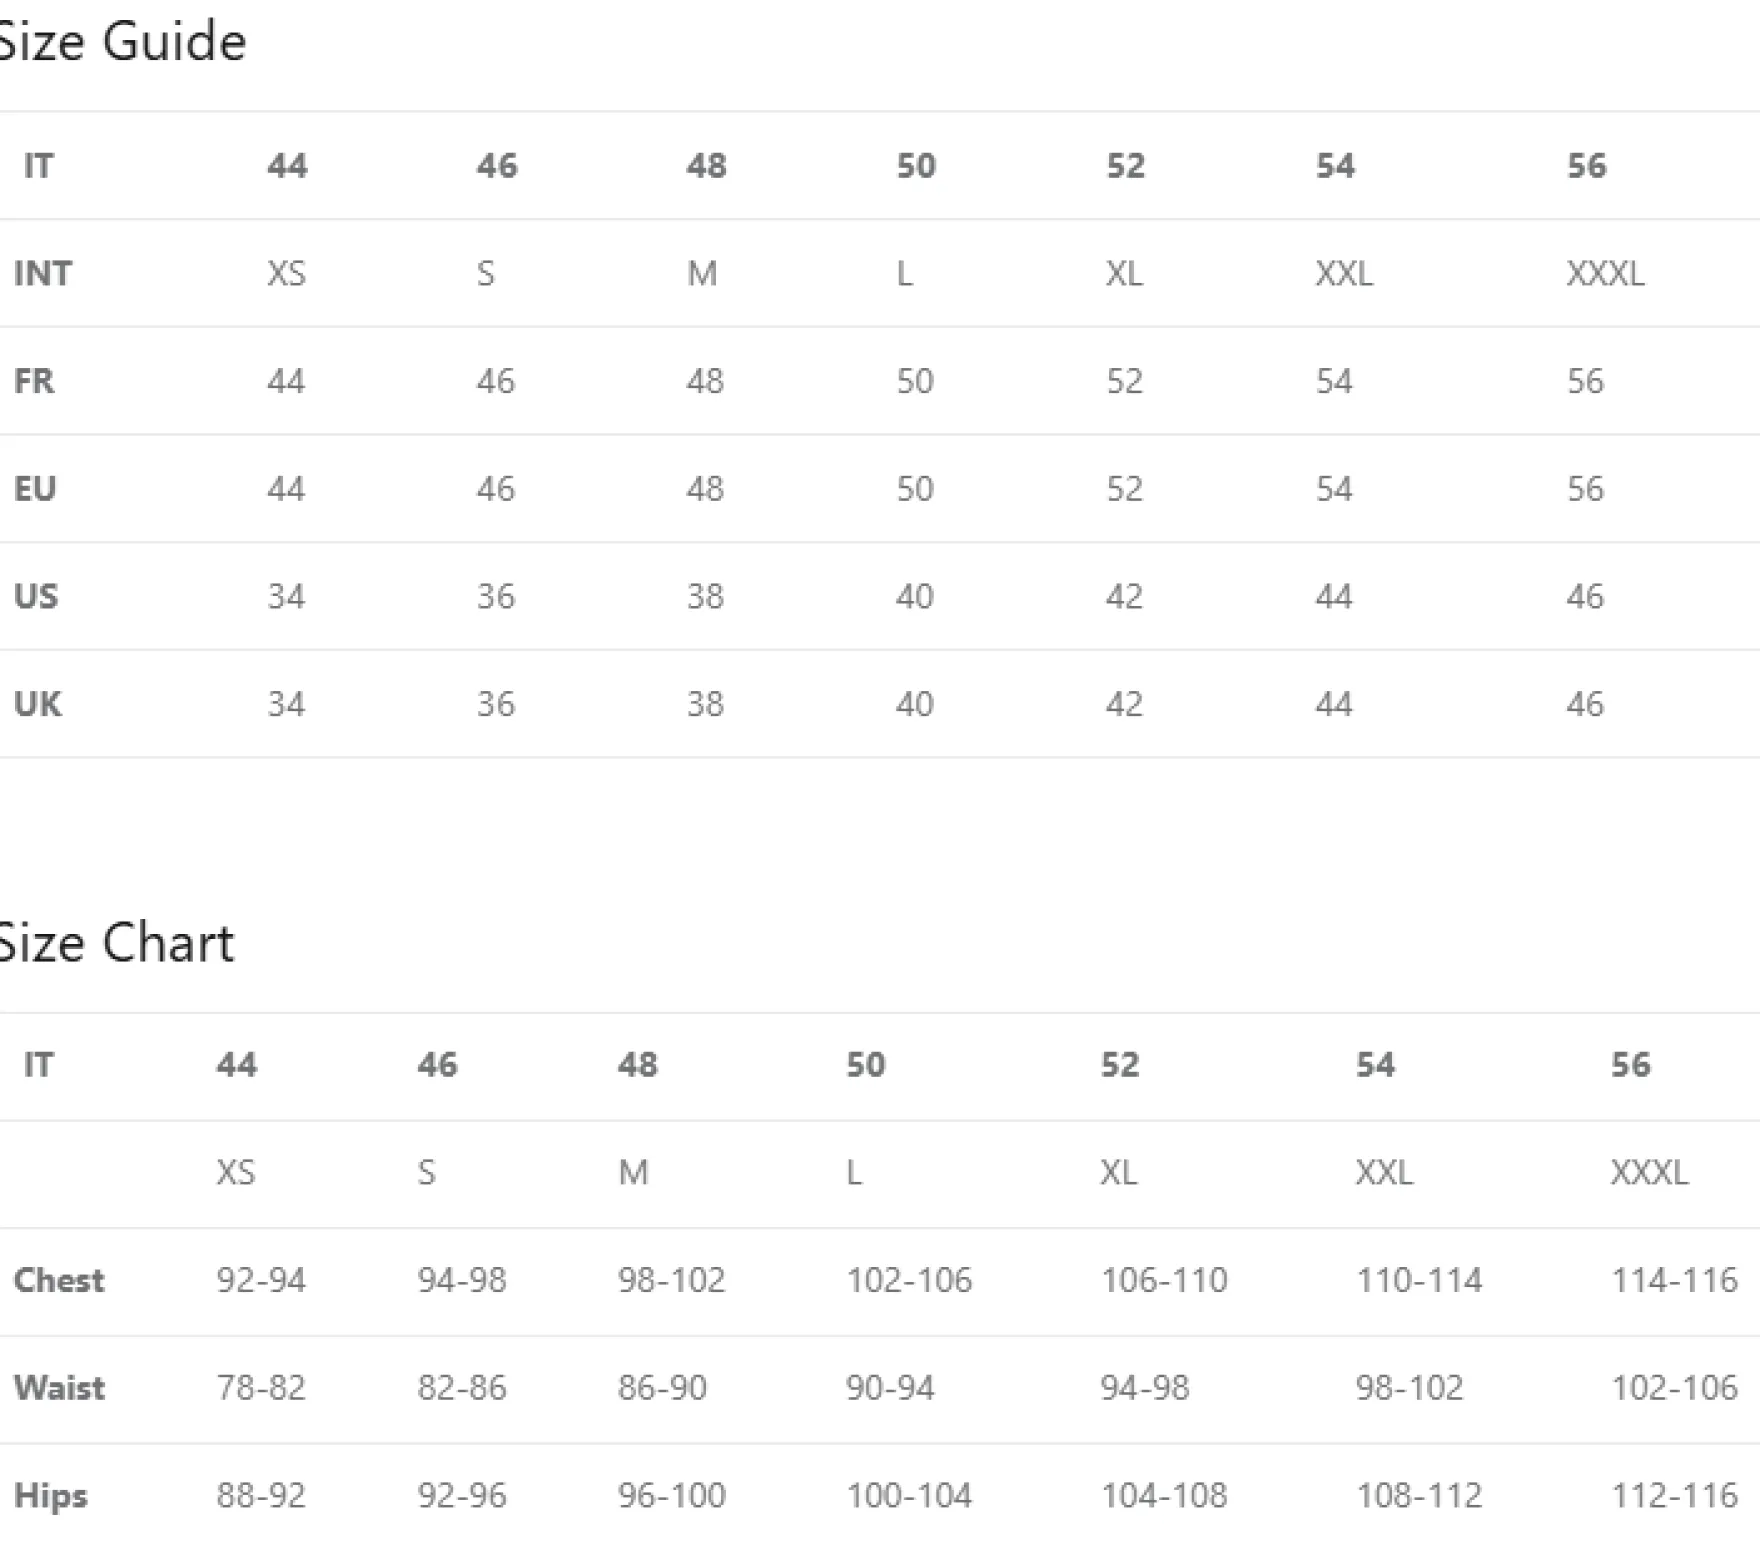Click the Hips row label
The width and height of the screenshot is (1760, 1550).
pos(51,1496)
